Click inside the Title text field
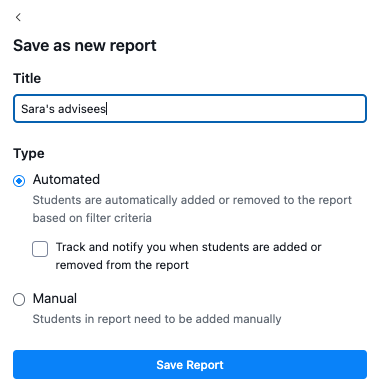This screenshot has height=392, width=382. coord(190,109)
